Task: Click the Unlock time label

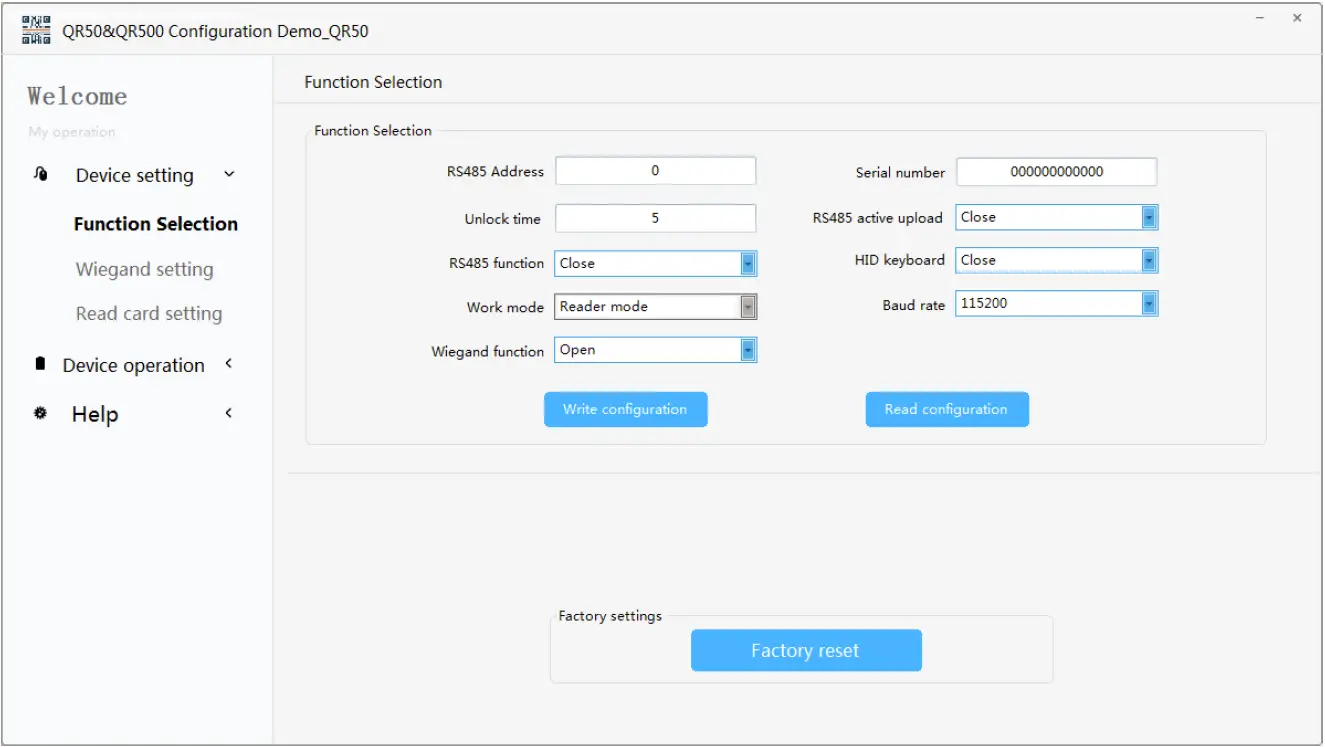Action: point(503,219)
